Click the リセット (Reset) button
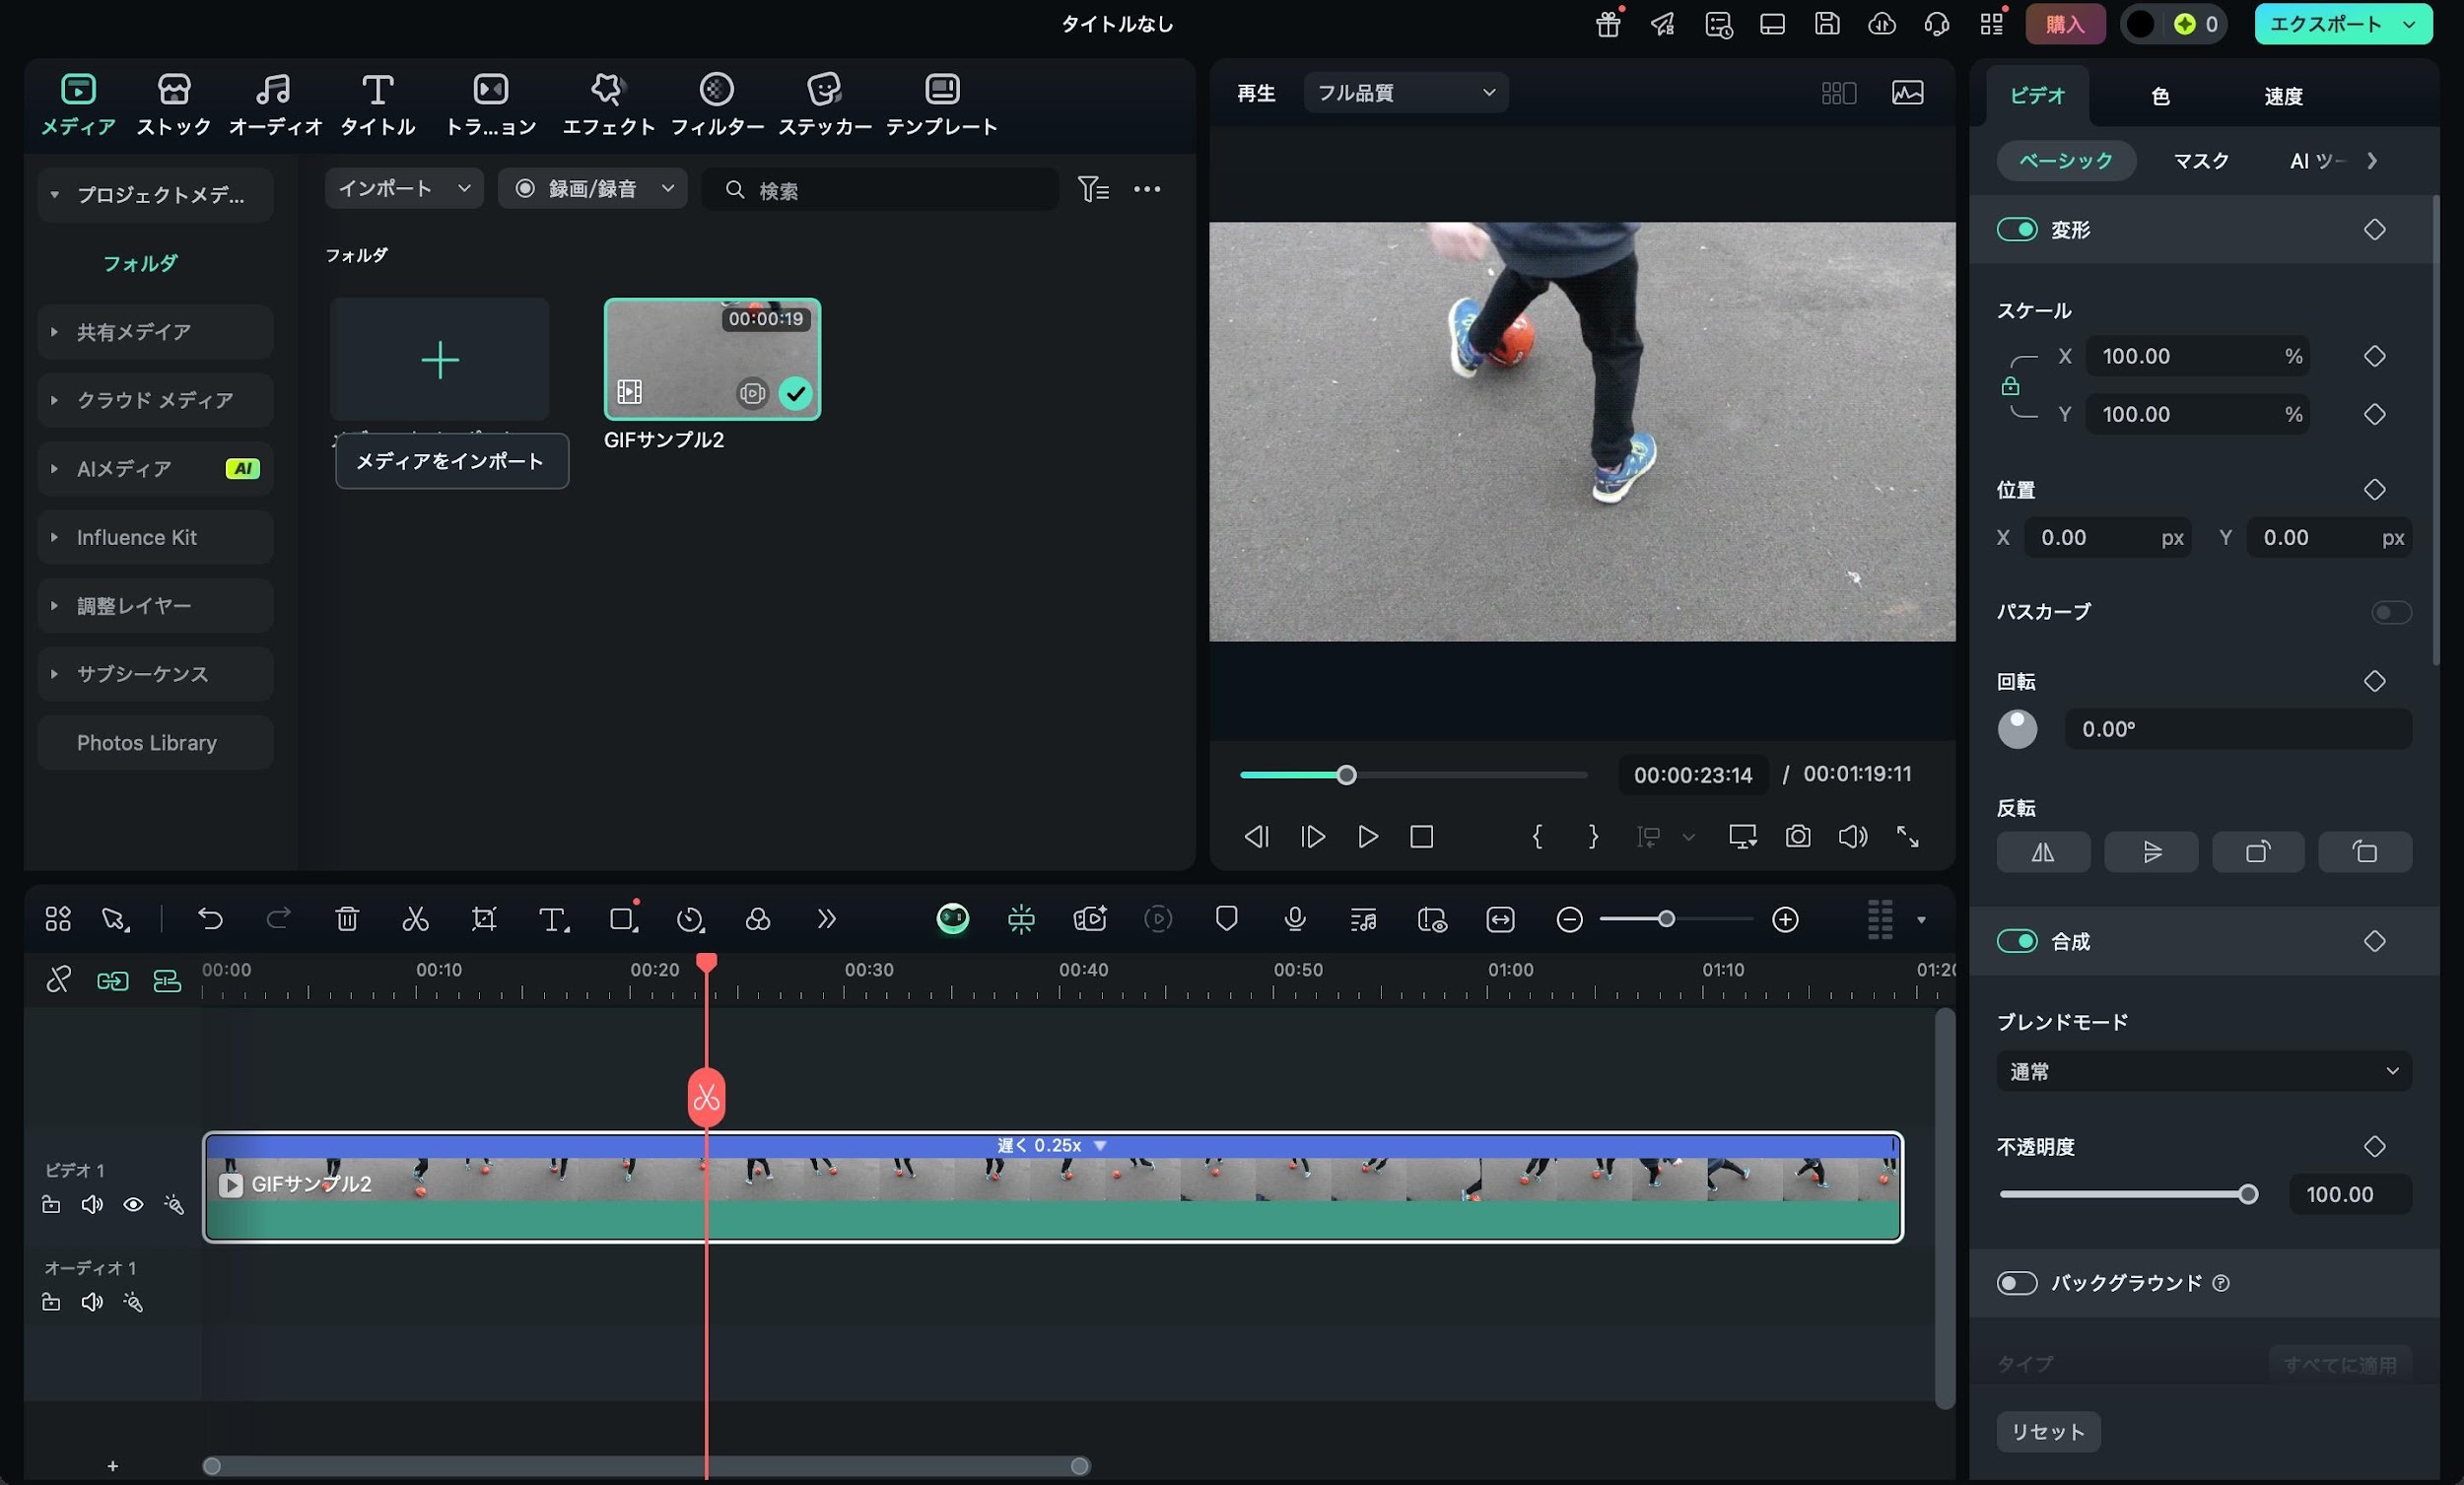2464x1485 pixels. [2048, 1432]
